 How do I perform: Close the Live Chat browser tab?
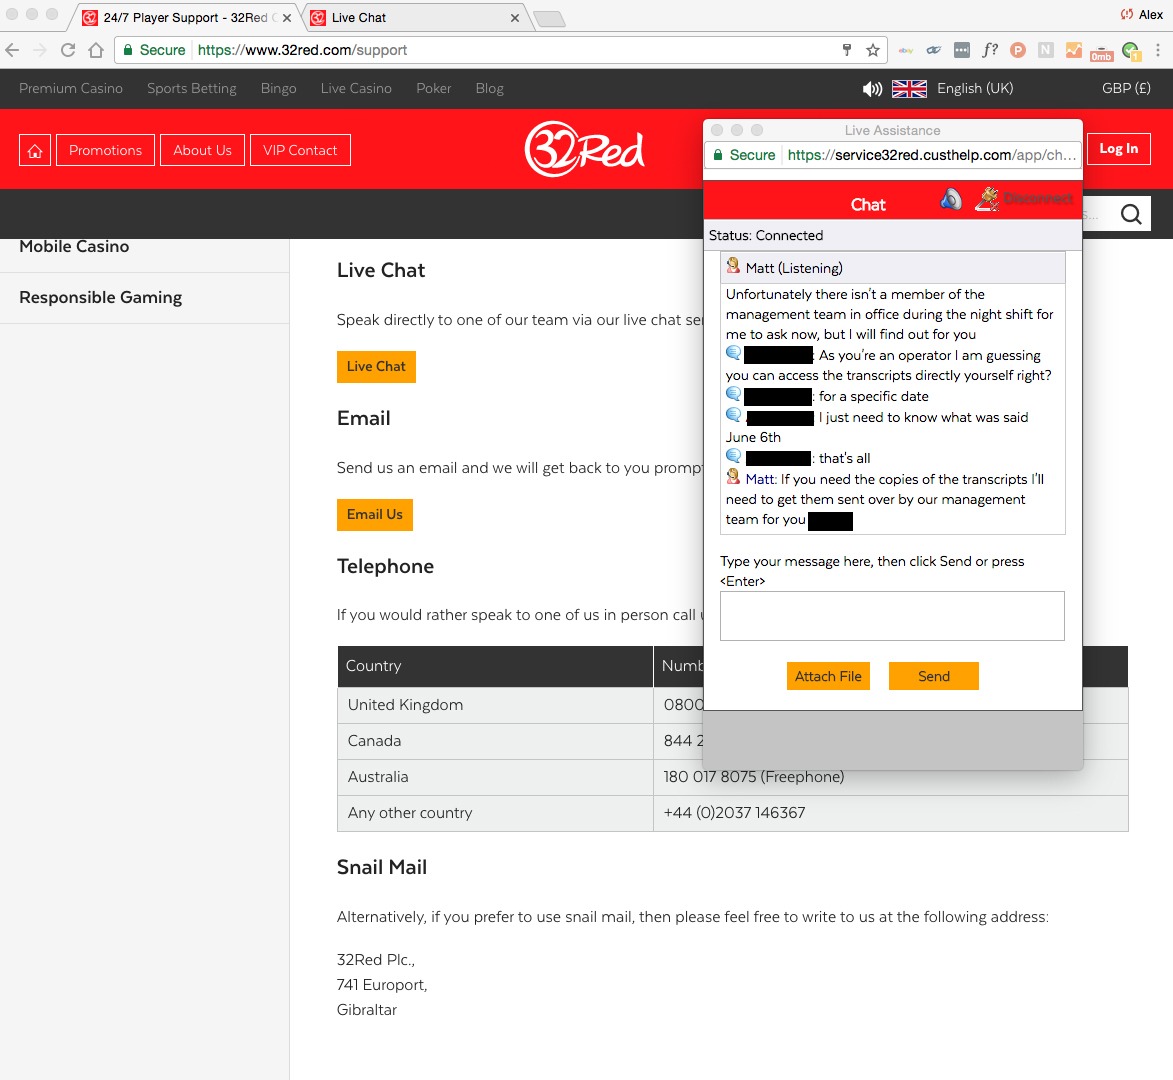[515, 18]
